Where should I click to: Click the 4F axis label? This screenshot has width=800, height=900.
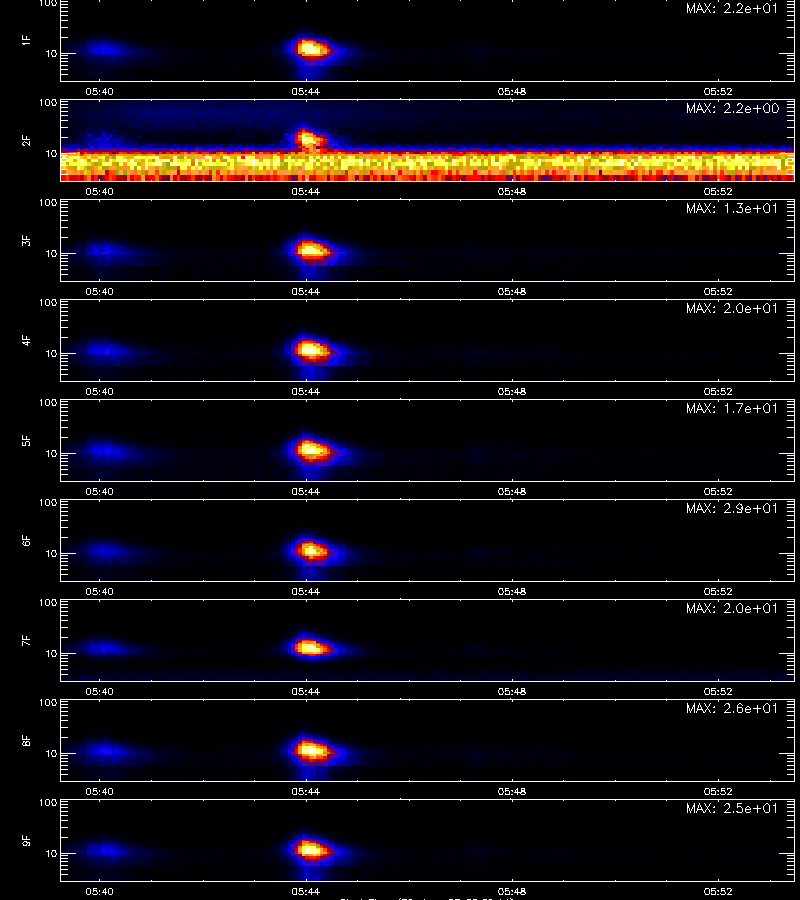tap(26, 340)
